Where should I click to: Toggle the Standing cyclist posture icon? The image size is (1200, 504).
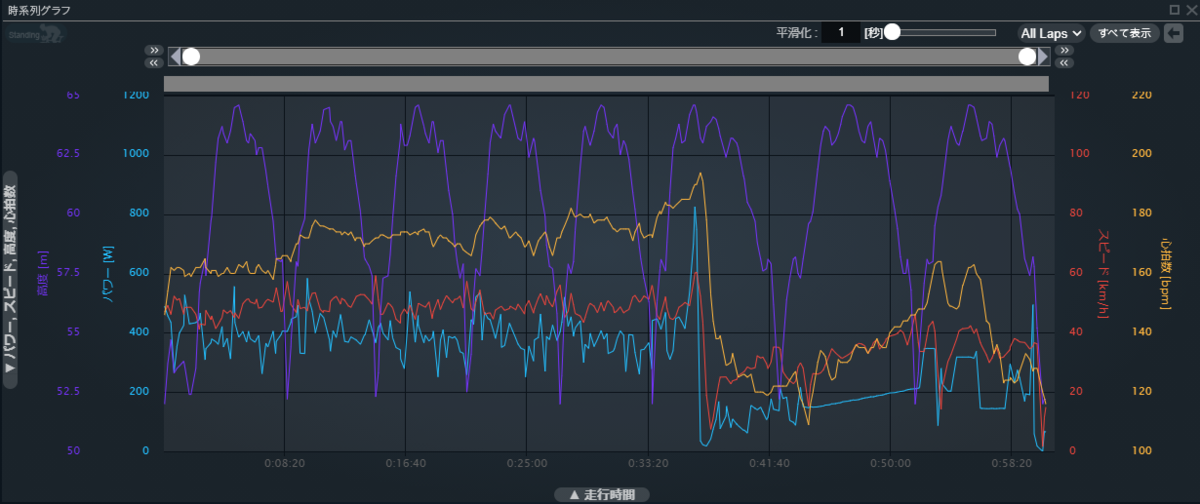[x=38, y=36]
